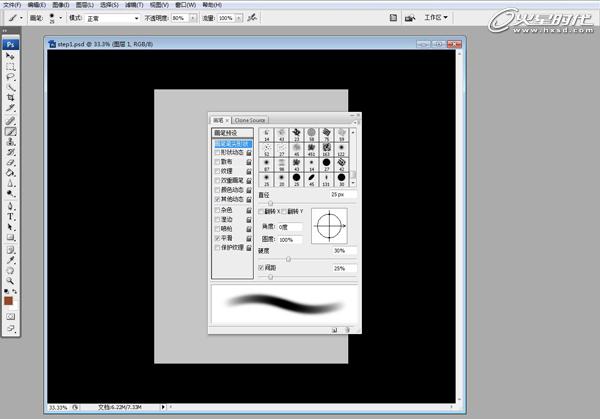Image resolution: width=600 pixels, height=419 pixels.
Task: Select the Path Selection arrow tool
Action: (10, 227)
